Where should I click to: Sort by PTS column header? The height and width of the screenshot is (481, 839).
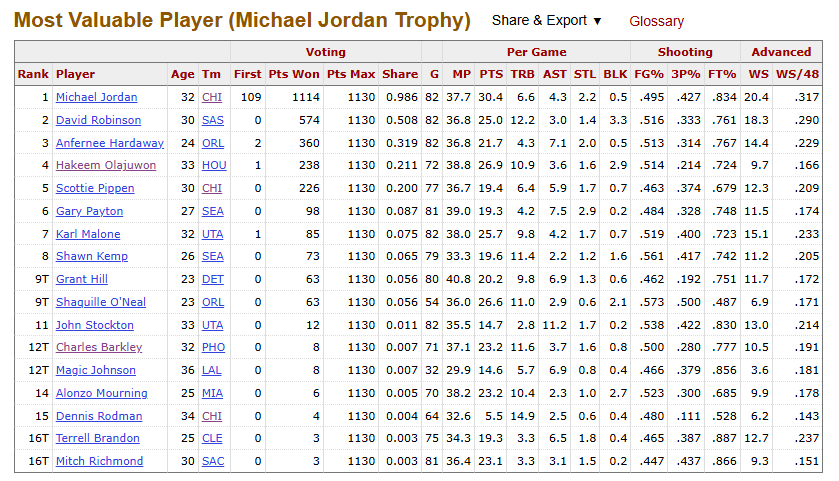tap(491, 74)
